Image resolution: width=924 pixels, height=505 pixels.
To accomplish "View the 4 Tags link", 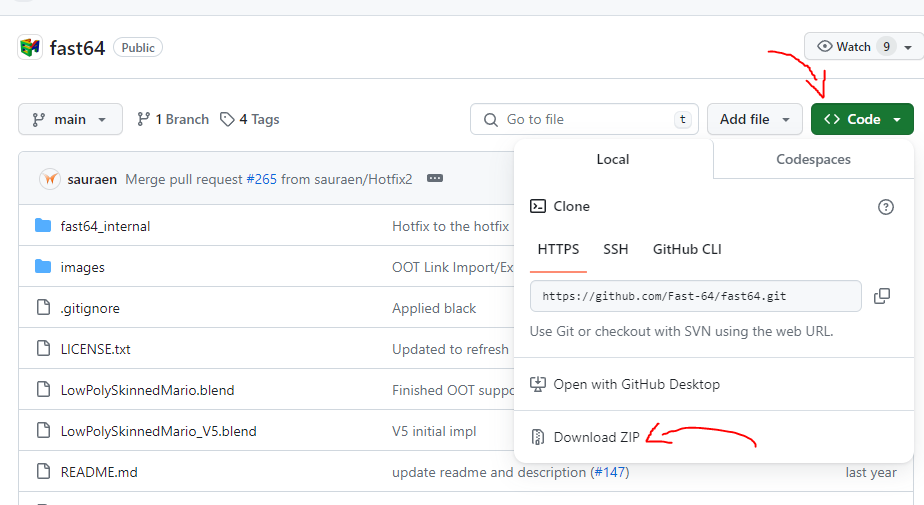I will point(250,119).
